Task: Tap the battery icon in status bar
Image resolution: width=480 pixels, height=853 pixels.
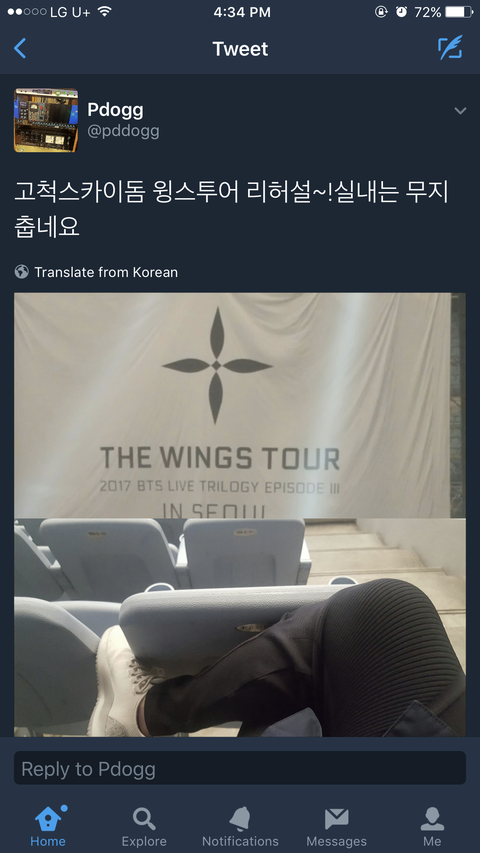Action: click(x=458, y=12)
